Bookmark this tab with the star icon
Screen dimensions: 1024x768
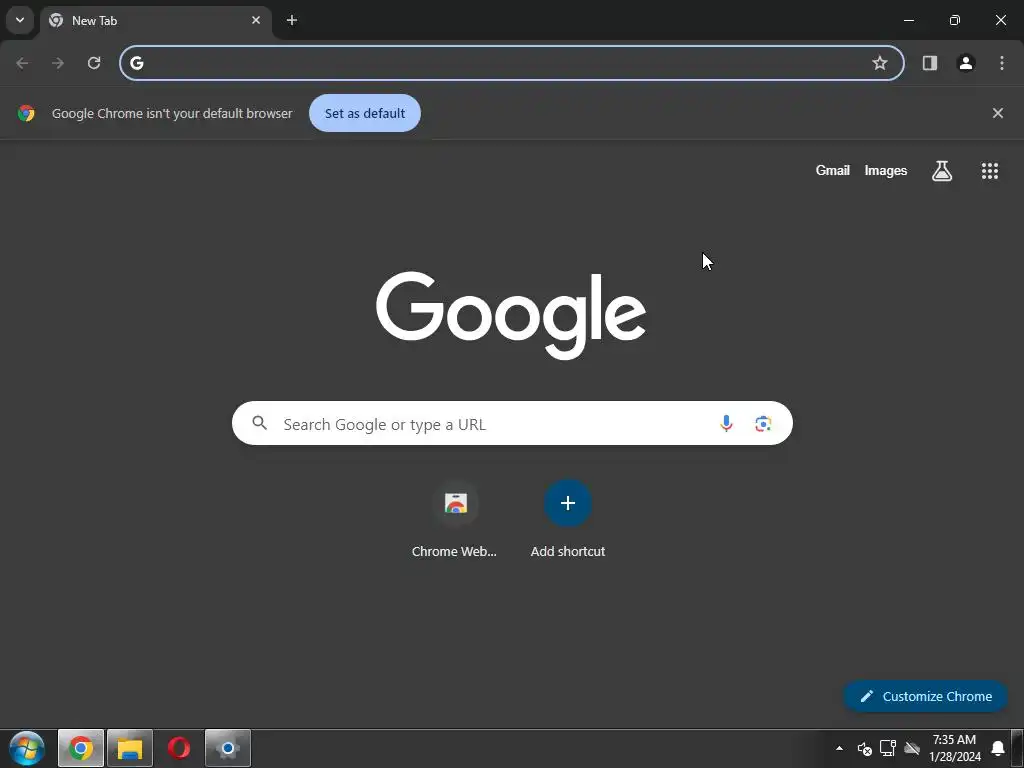880,63
